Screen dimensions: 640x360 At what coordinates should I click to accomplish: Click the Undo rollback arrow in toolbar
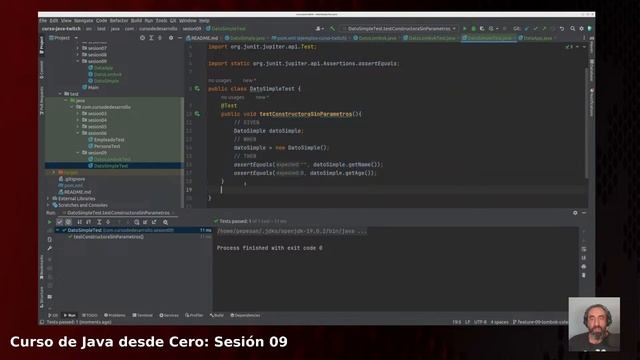click(x=562, y=29)
